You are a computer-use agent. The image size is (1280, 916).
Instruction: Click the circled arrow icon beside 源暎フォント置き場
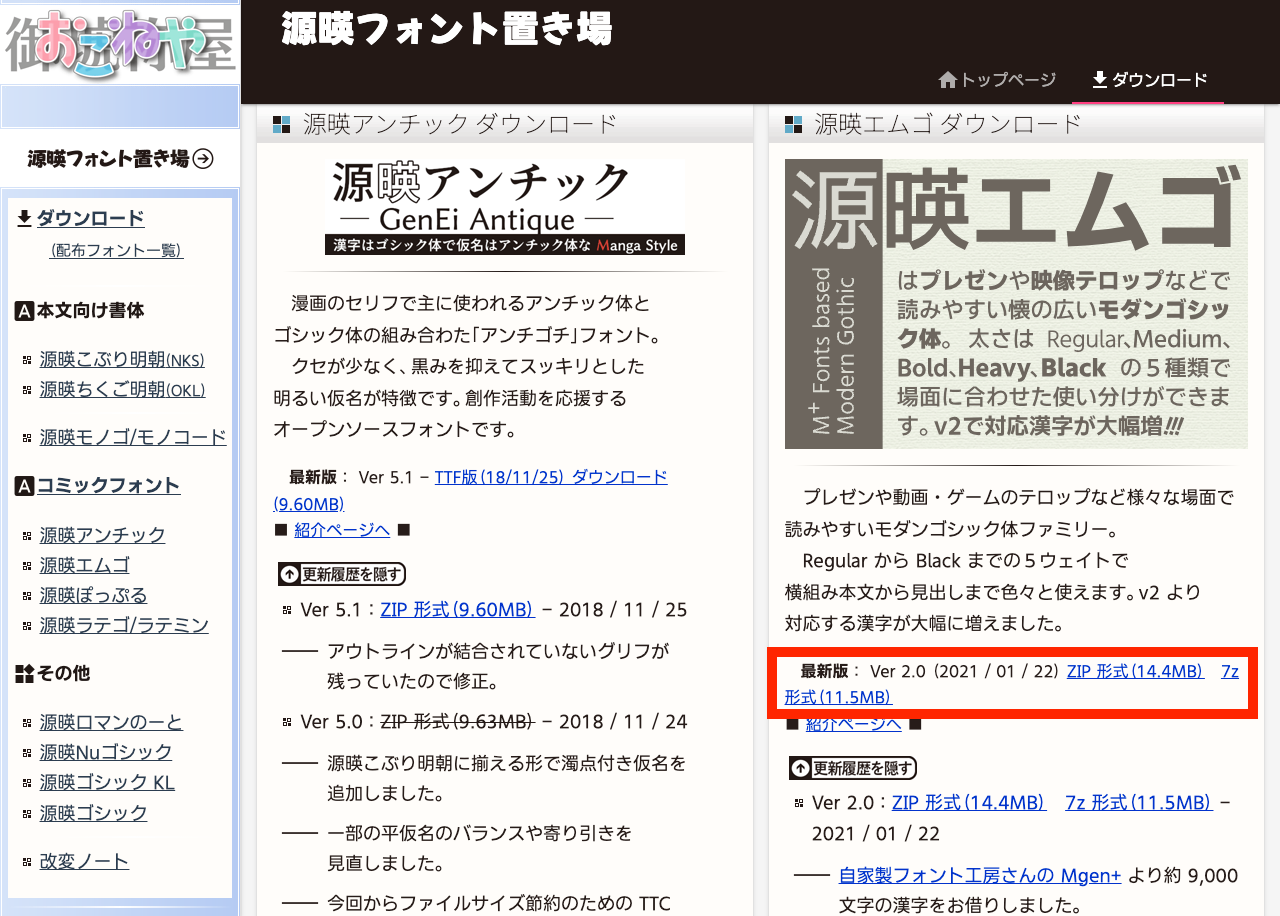pyautogui.click(x=203, y=158)
